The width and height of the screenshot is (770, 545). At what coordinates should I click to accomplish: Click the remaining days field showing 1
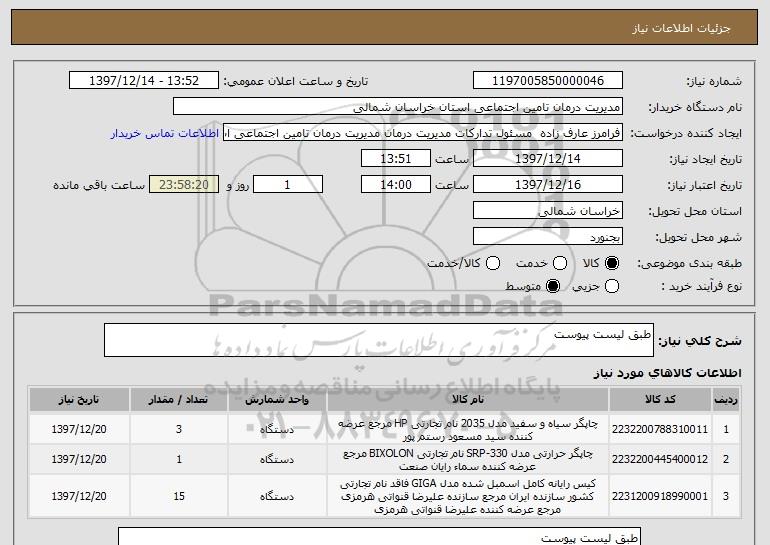[288, 185]
